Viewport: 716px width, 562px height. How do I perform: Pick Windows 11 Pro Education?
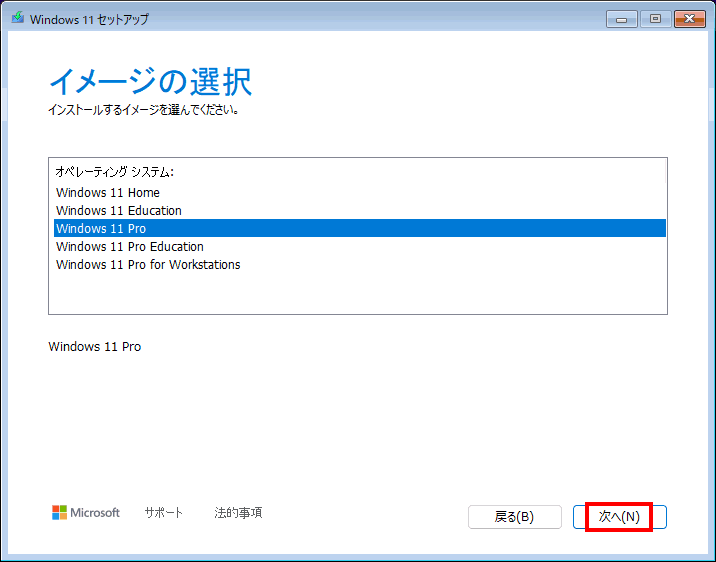pyautogui.click(x=360, y=247)
